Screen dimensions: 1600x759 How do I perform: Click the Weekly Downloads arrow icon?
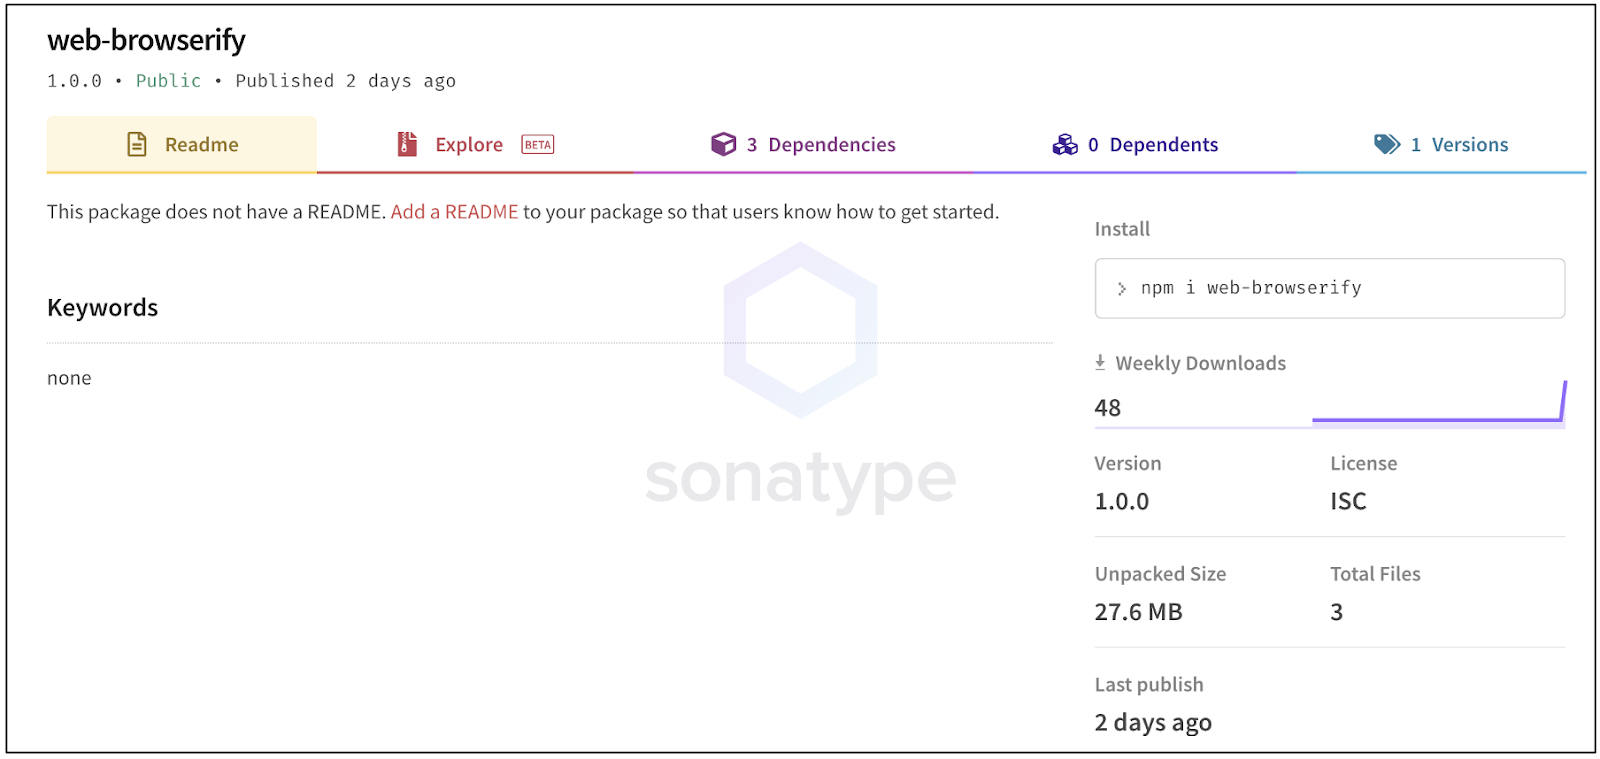point(1100,363)
